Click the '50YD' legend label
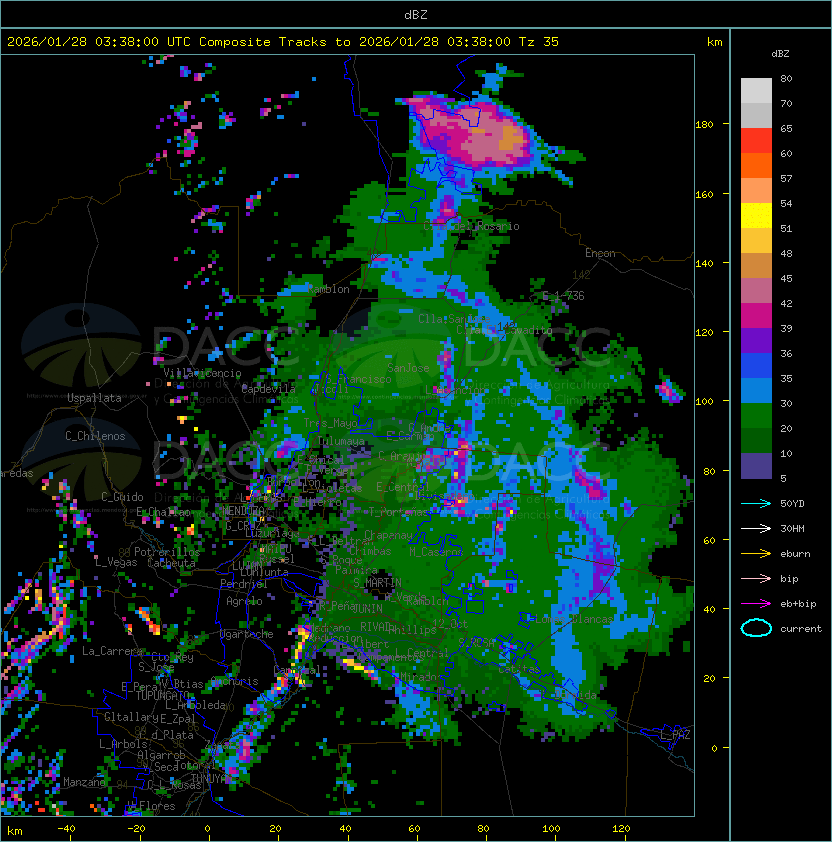Viewport: 832px width, 842px height. tap(792, 504)
